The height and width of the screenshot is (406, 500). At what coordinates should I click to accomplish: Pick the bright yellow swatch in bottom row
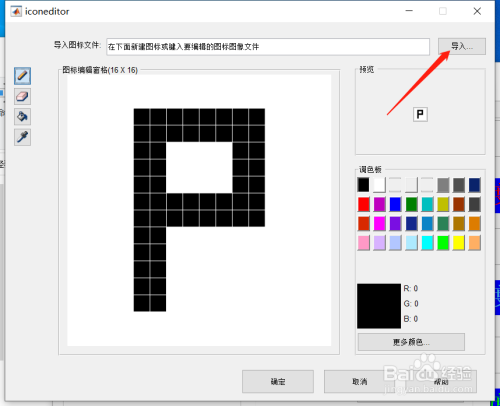[459, 243]
